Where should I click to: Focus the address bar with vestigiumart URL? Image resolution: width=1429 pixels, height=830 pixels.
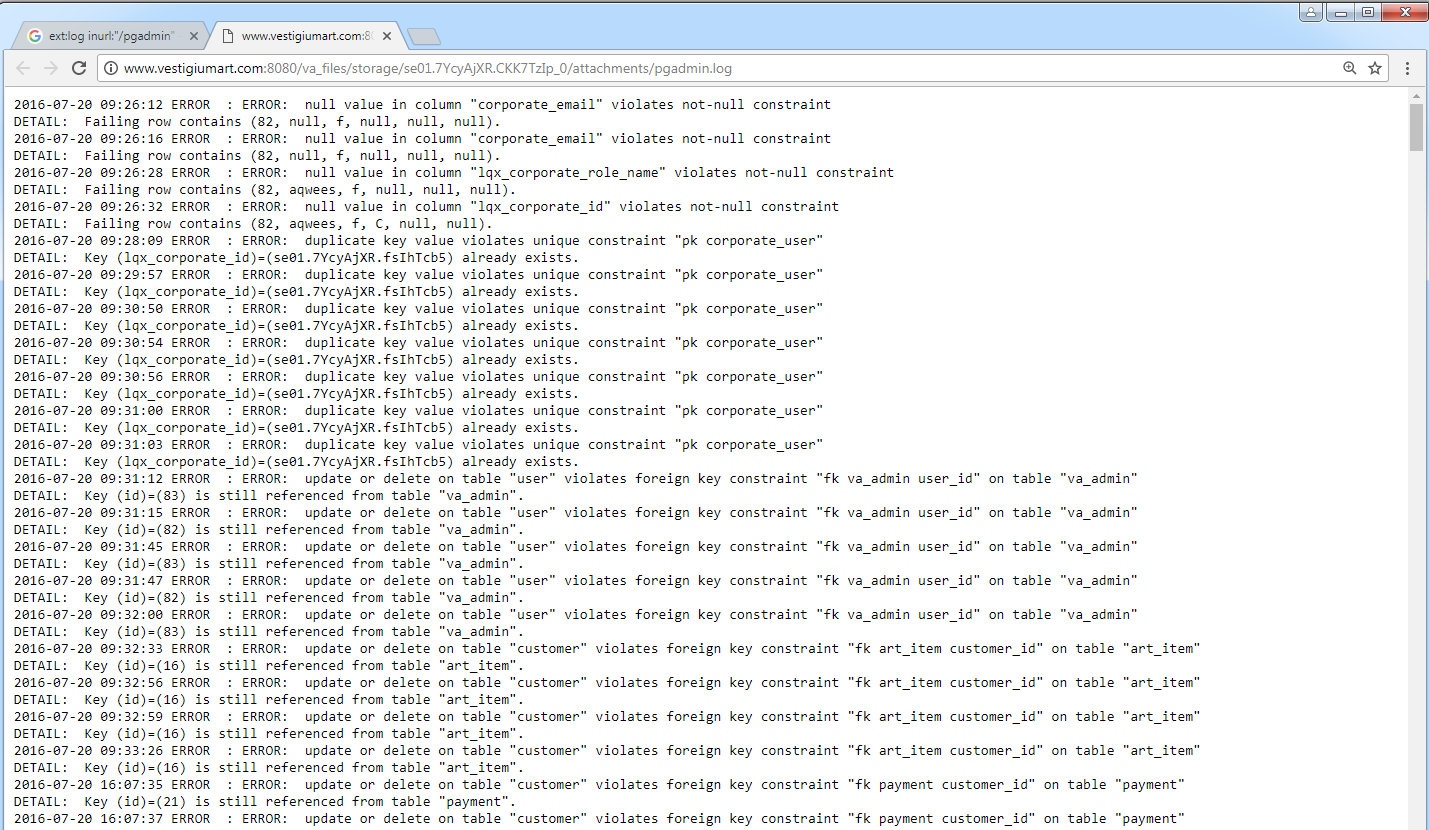pos(730,69)
